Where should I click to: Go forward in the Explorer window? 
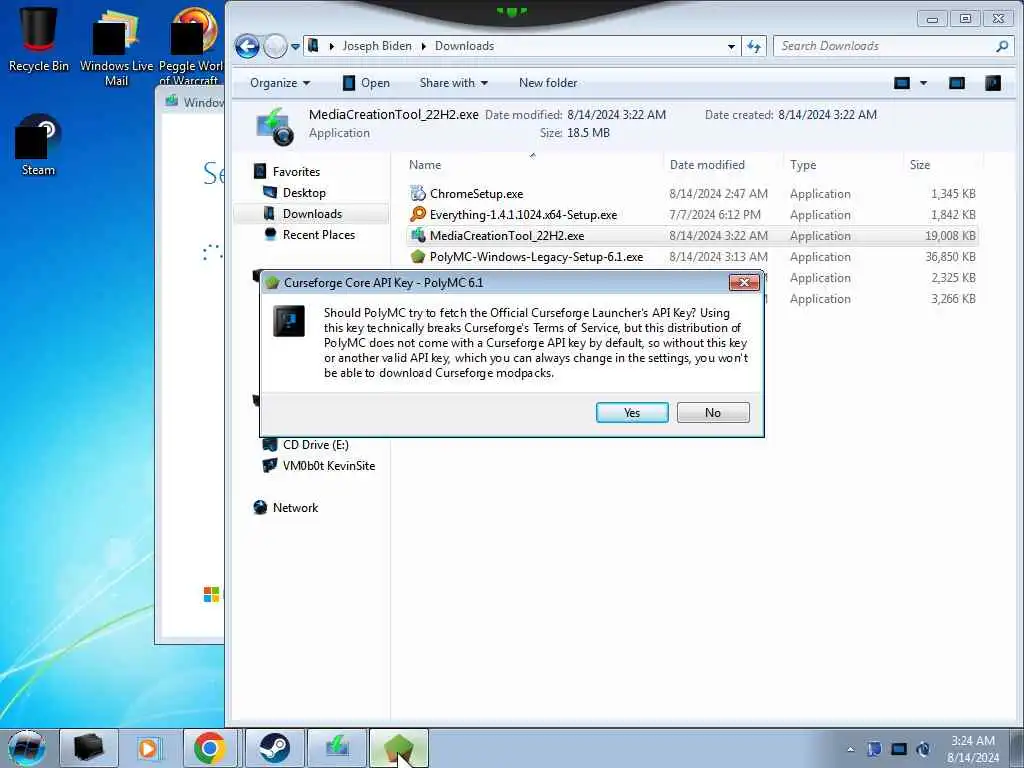point(275,46)
